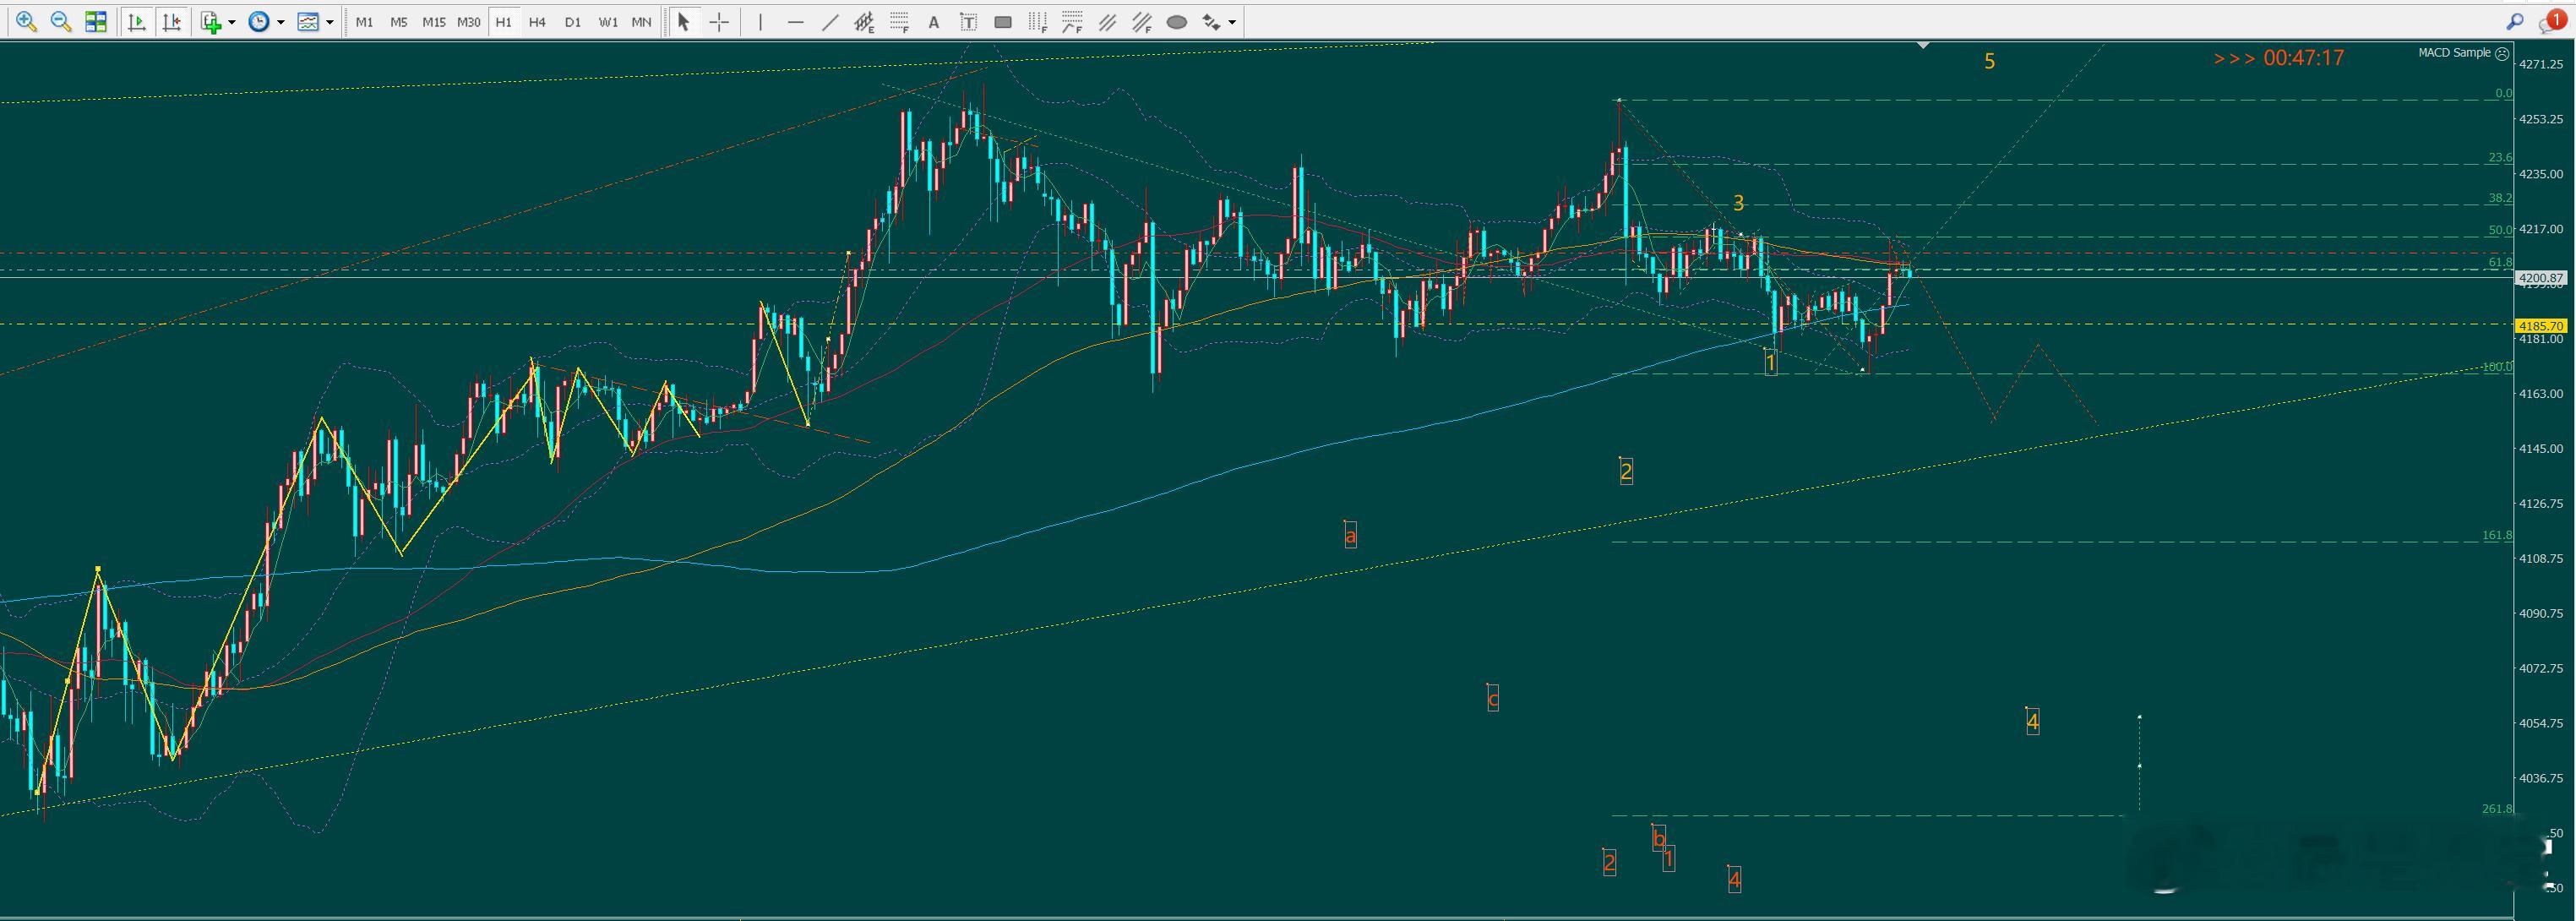
Task: Select the Draw Text Label tool
Action: 968,21
